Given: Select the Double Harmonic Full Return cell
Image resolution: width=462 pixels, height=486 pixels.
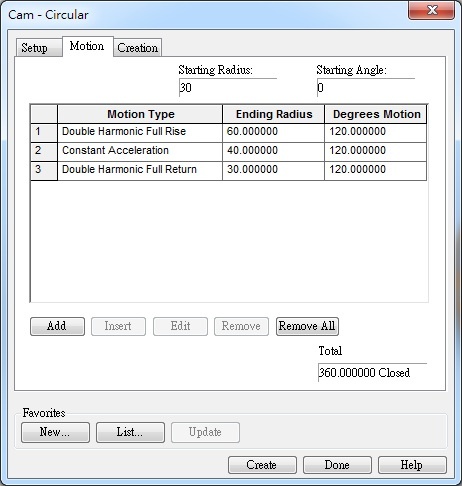Looking at the screenshot, I should click(140, 171).
